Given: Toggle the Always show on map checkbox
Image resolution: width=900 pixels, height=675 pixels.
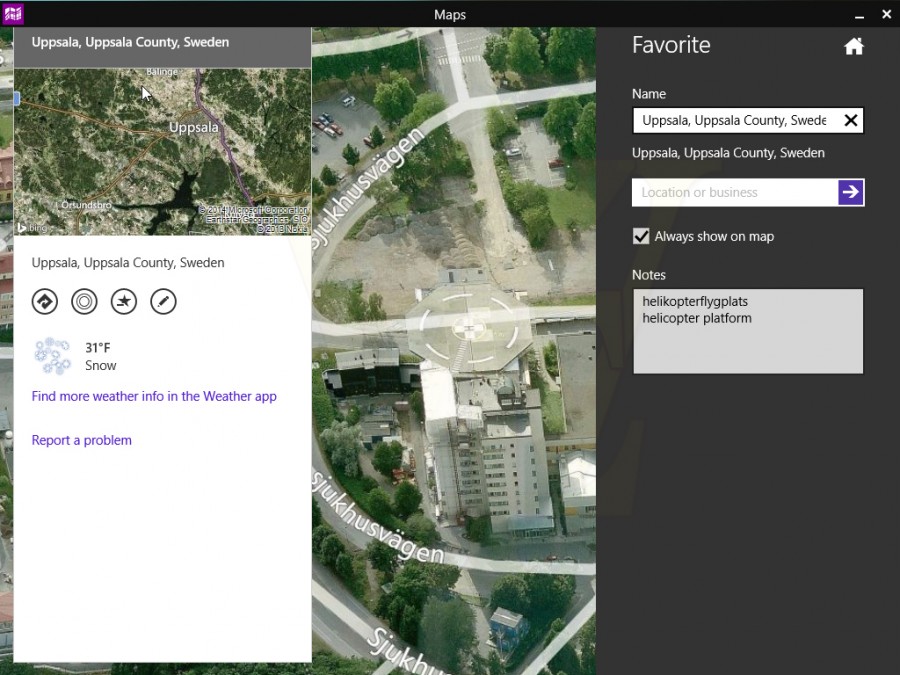Looking at the screenshot, I should click(641, 236).
